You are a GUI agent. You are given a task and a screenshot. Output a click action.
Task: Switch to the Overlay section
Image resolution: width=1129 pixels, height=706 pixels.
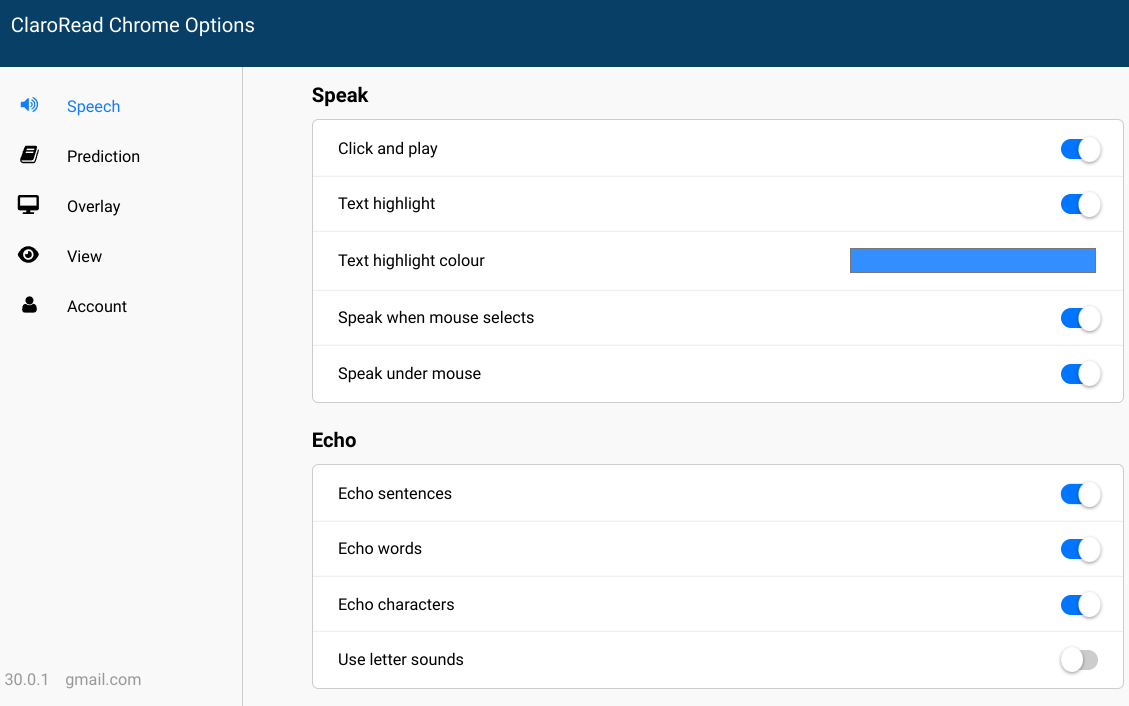(93, 206)
